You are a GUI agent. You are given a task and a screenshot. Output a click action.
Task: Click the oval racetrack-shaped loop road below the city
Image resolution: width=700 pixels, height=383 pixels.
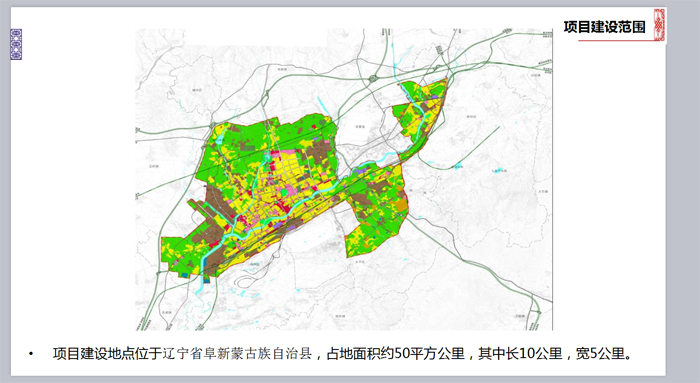[x=250, y=281]
